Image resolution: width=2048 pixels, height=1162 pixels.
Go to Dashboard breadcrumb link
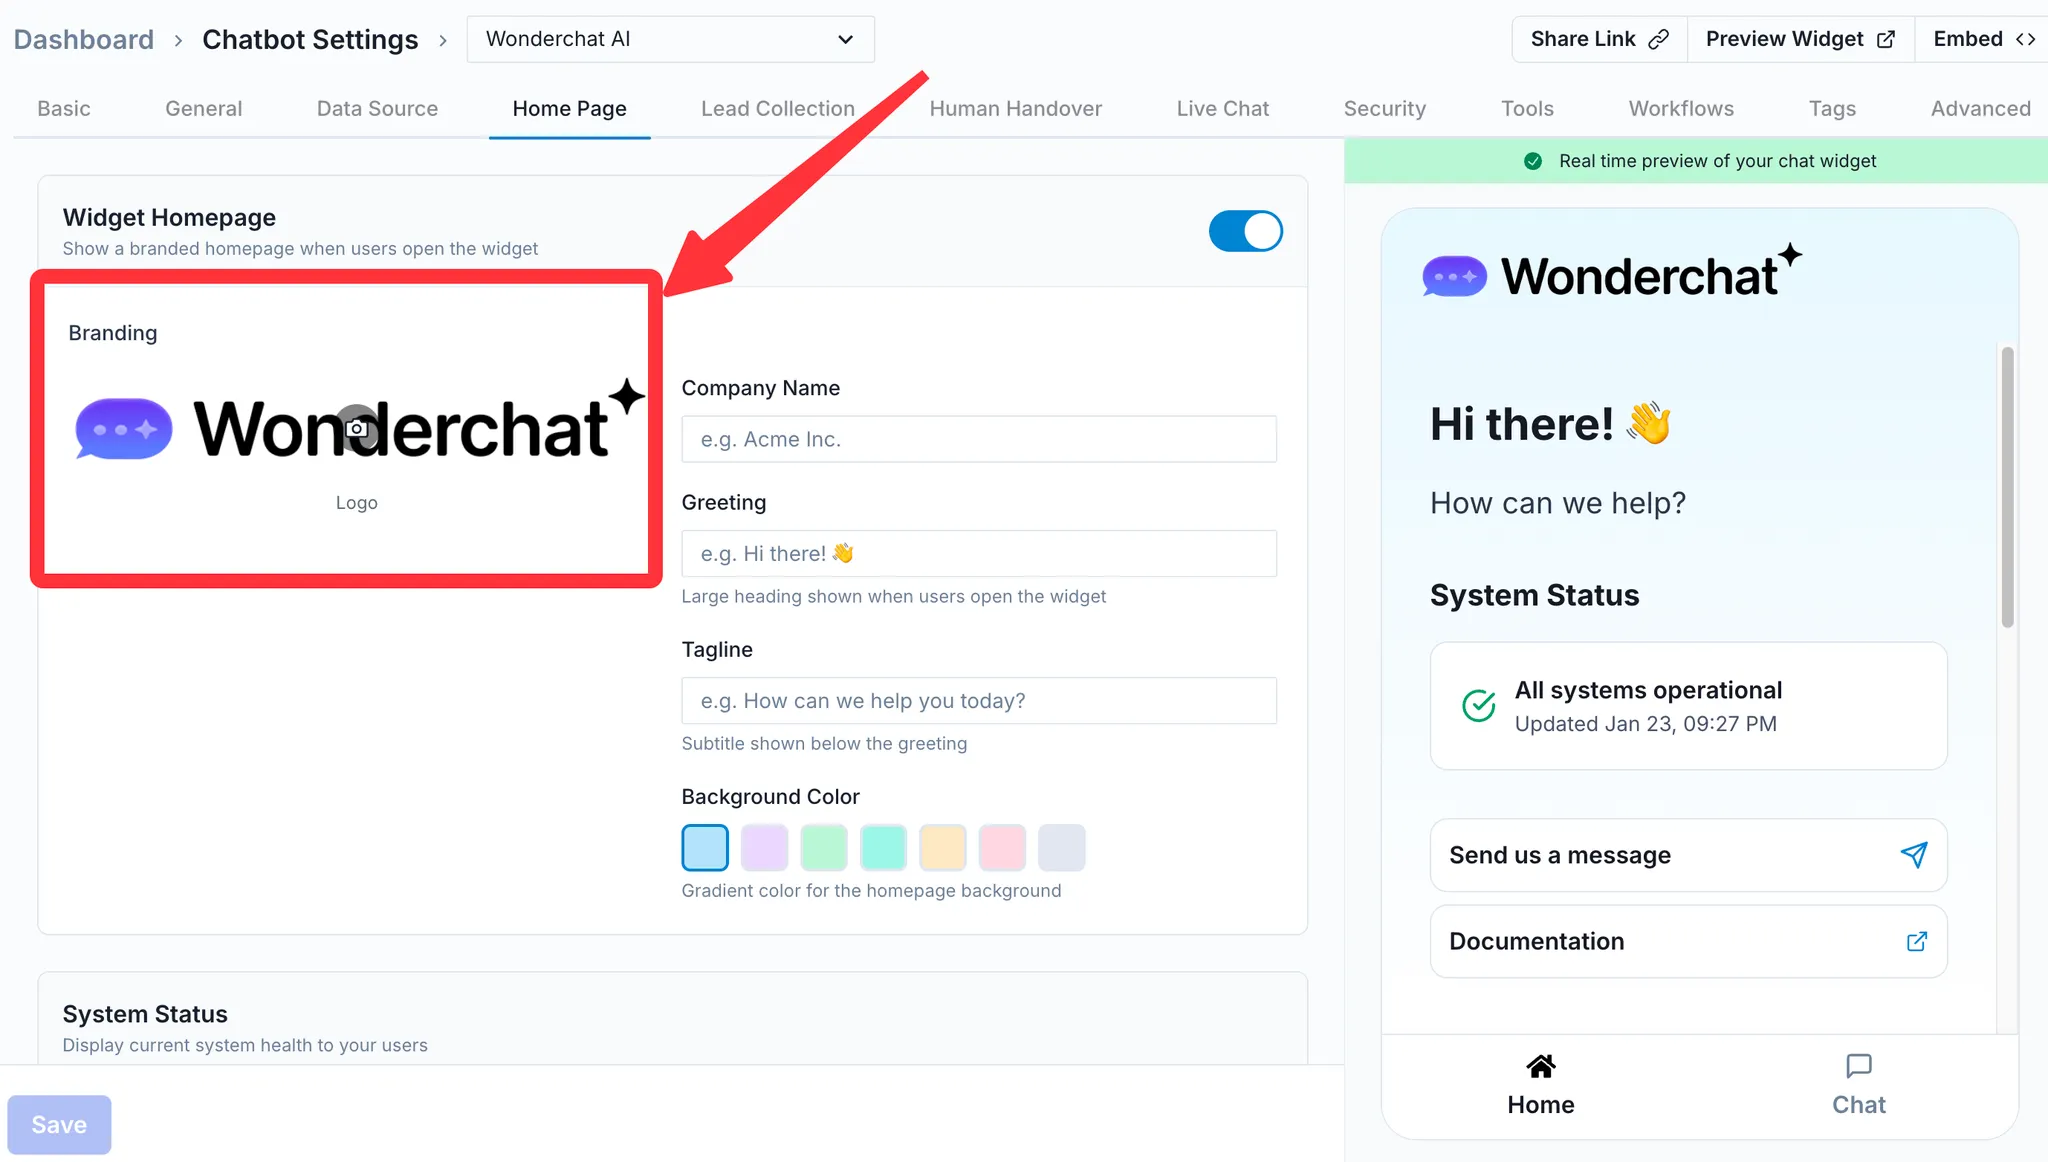84,40
